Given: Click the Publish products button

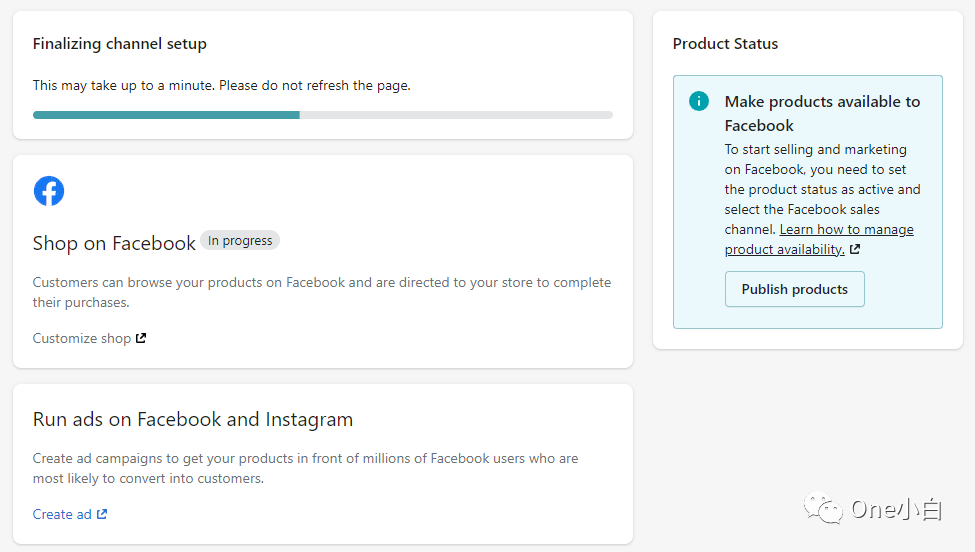Looking at the screenshot, I should click(795, 289).
